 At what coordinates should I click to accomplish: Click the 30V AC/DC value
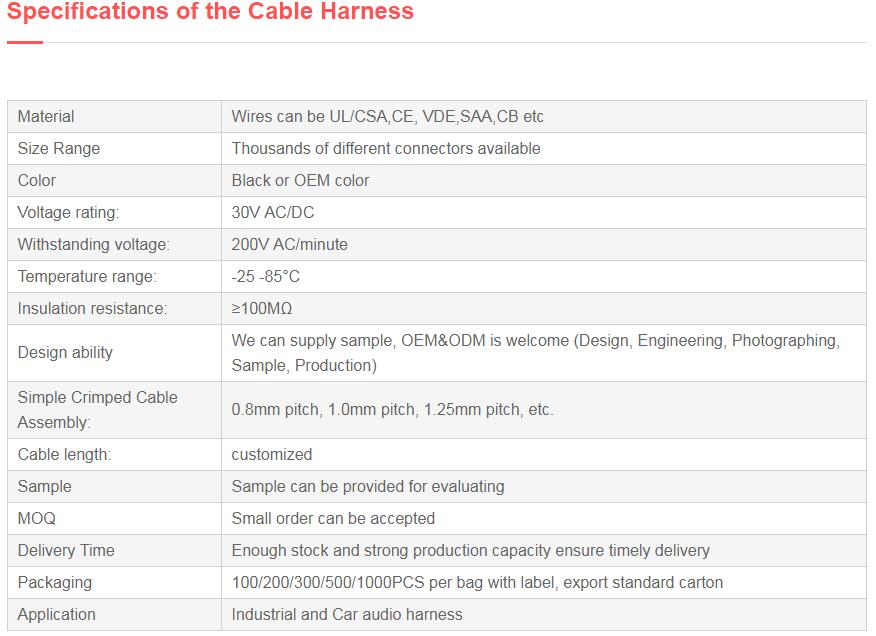click(272, 212)
